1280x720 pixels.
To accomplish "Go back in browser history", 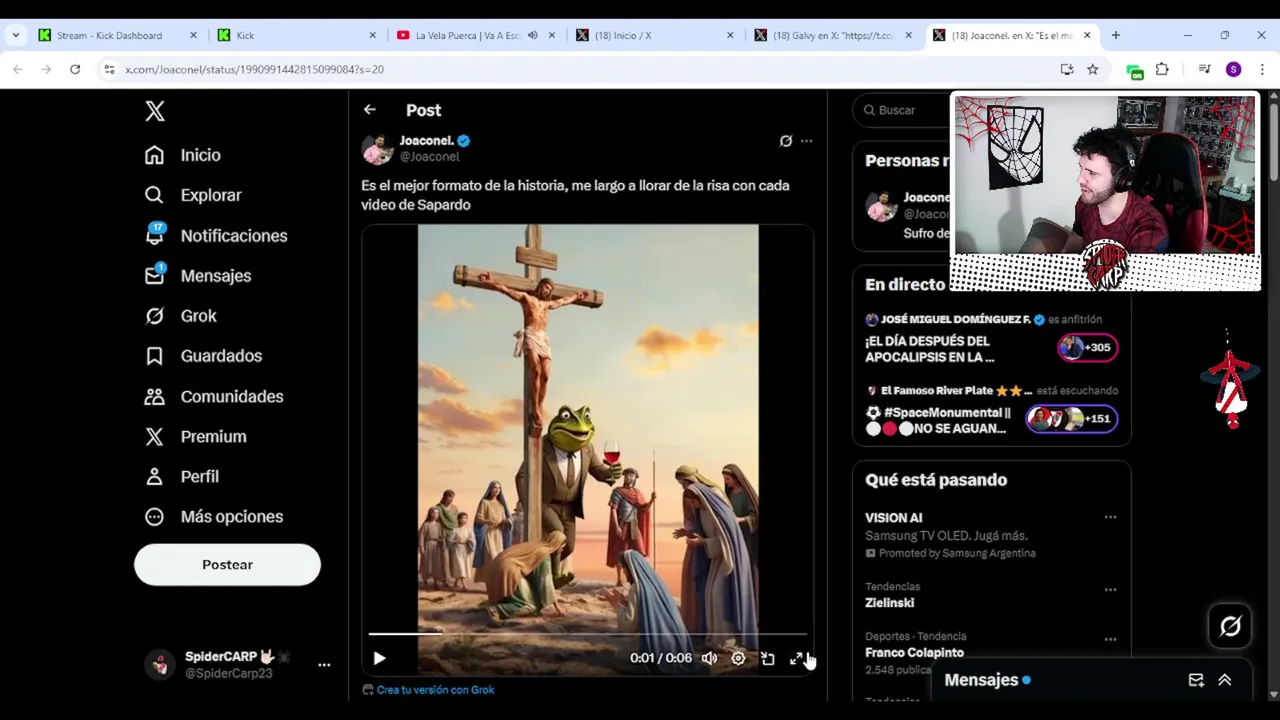I will point(17,69).
